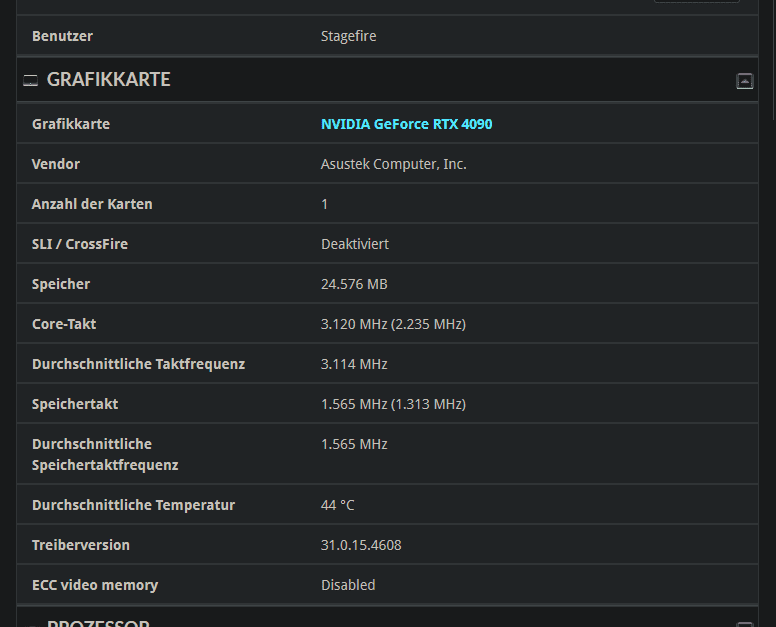
Task: Select the GRAFIKKARTE section heading
Action: coord(108,80)
